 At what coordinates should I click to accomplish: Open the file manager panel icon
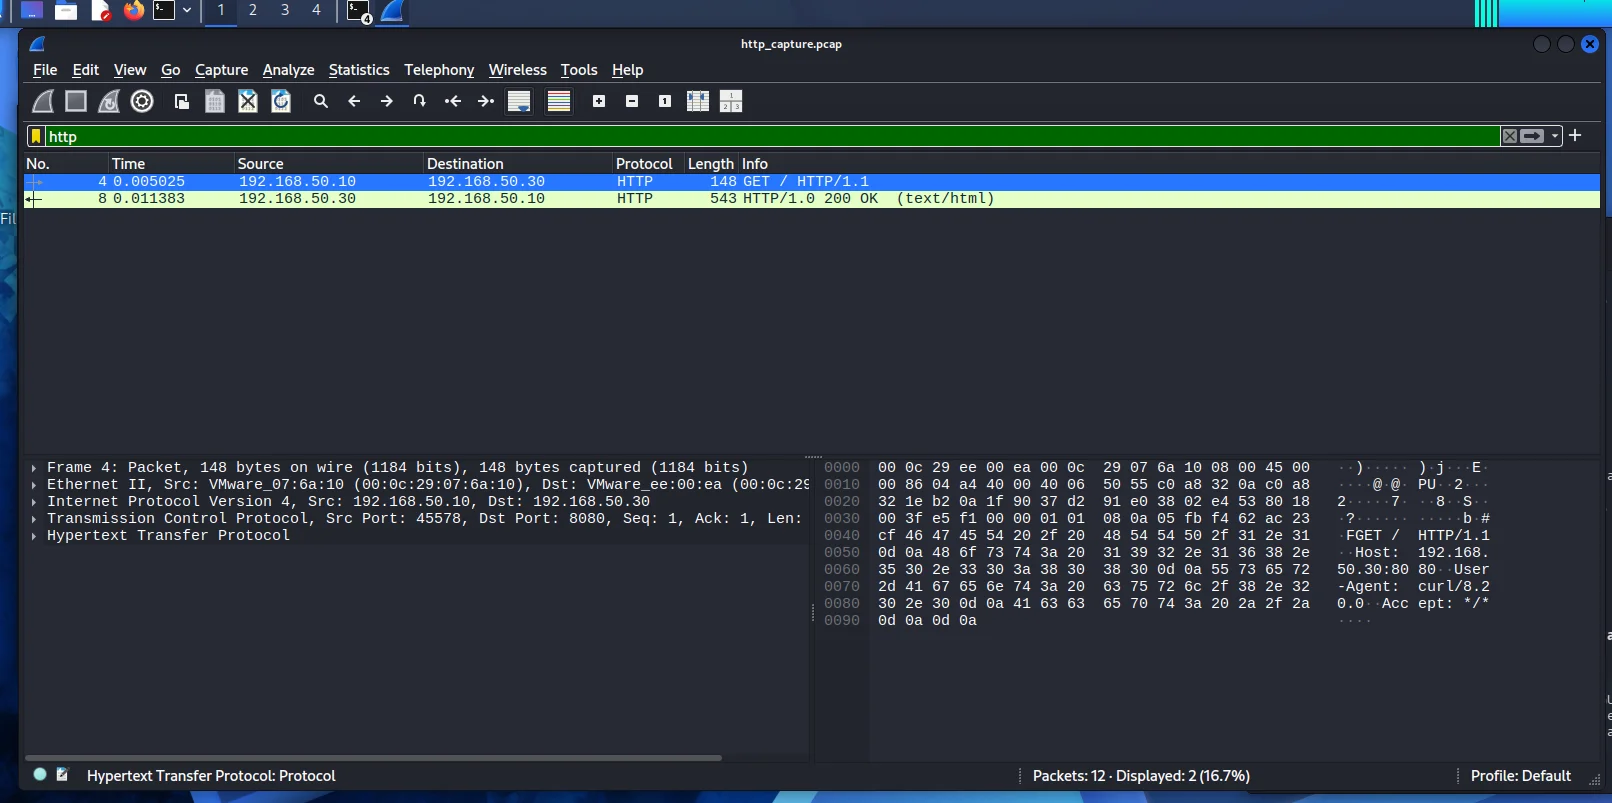click(66, 11)
